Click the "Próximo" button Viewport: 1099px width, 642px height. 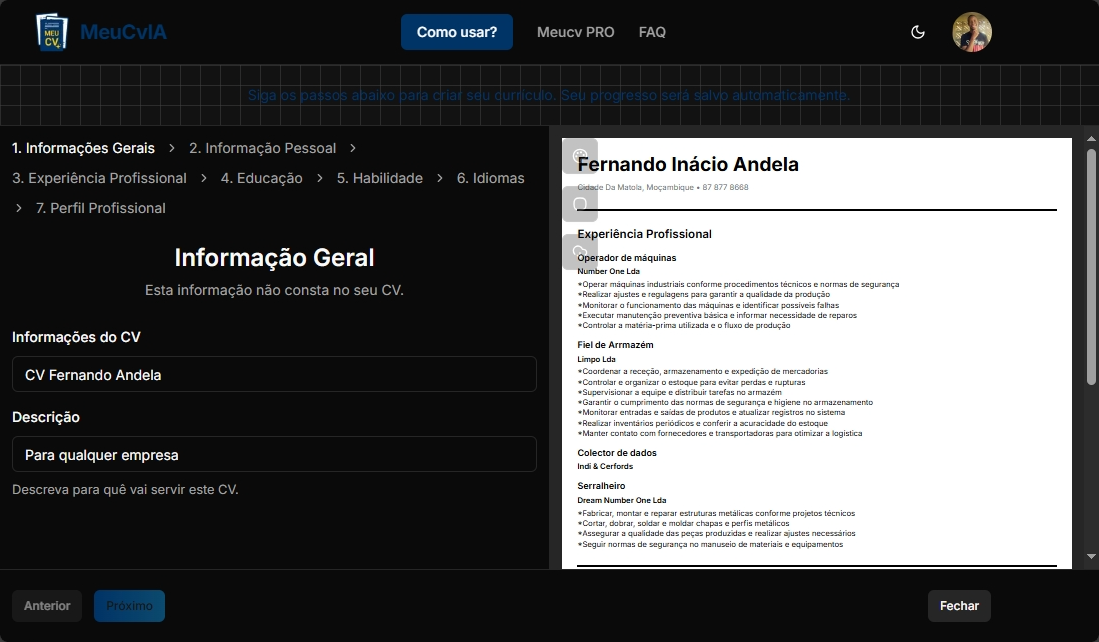point(129,605)
